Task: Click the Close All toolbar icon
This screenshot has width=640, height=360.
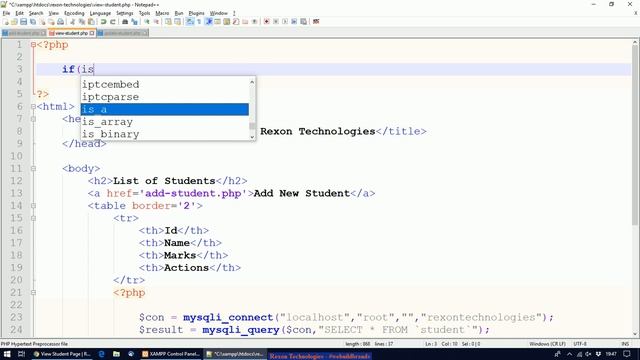Action: tap(51, 22)
